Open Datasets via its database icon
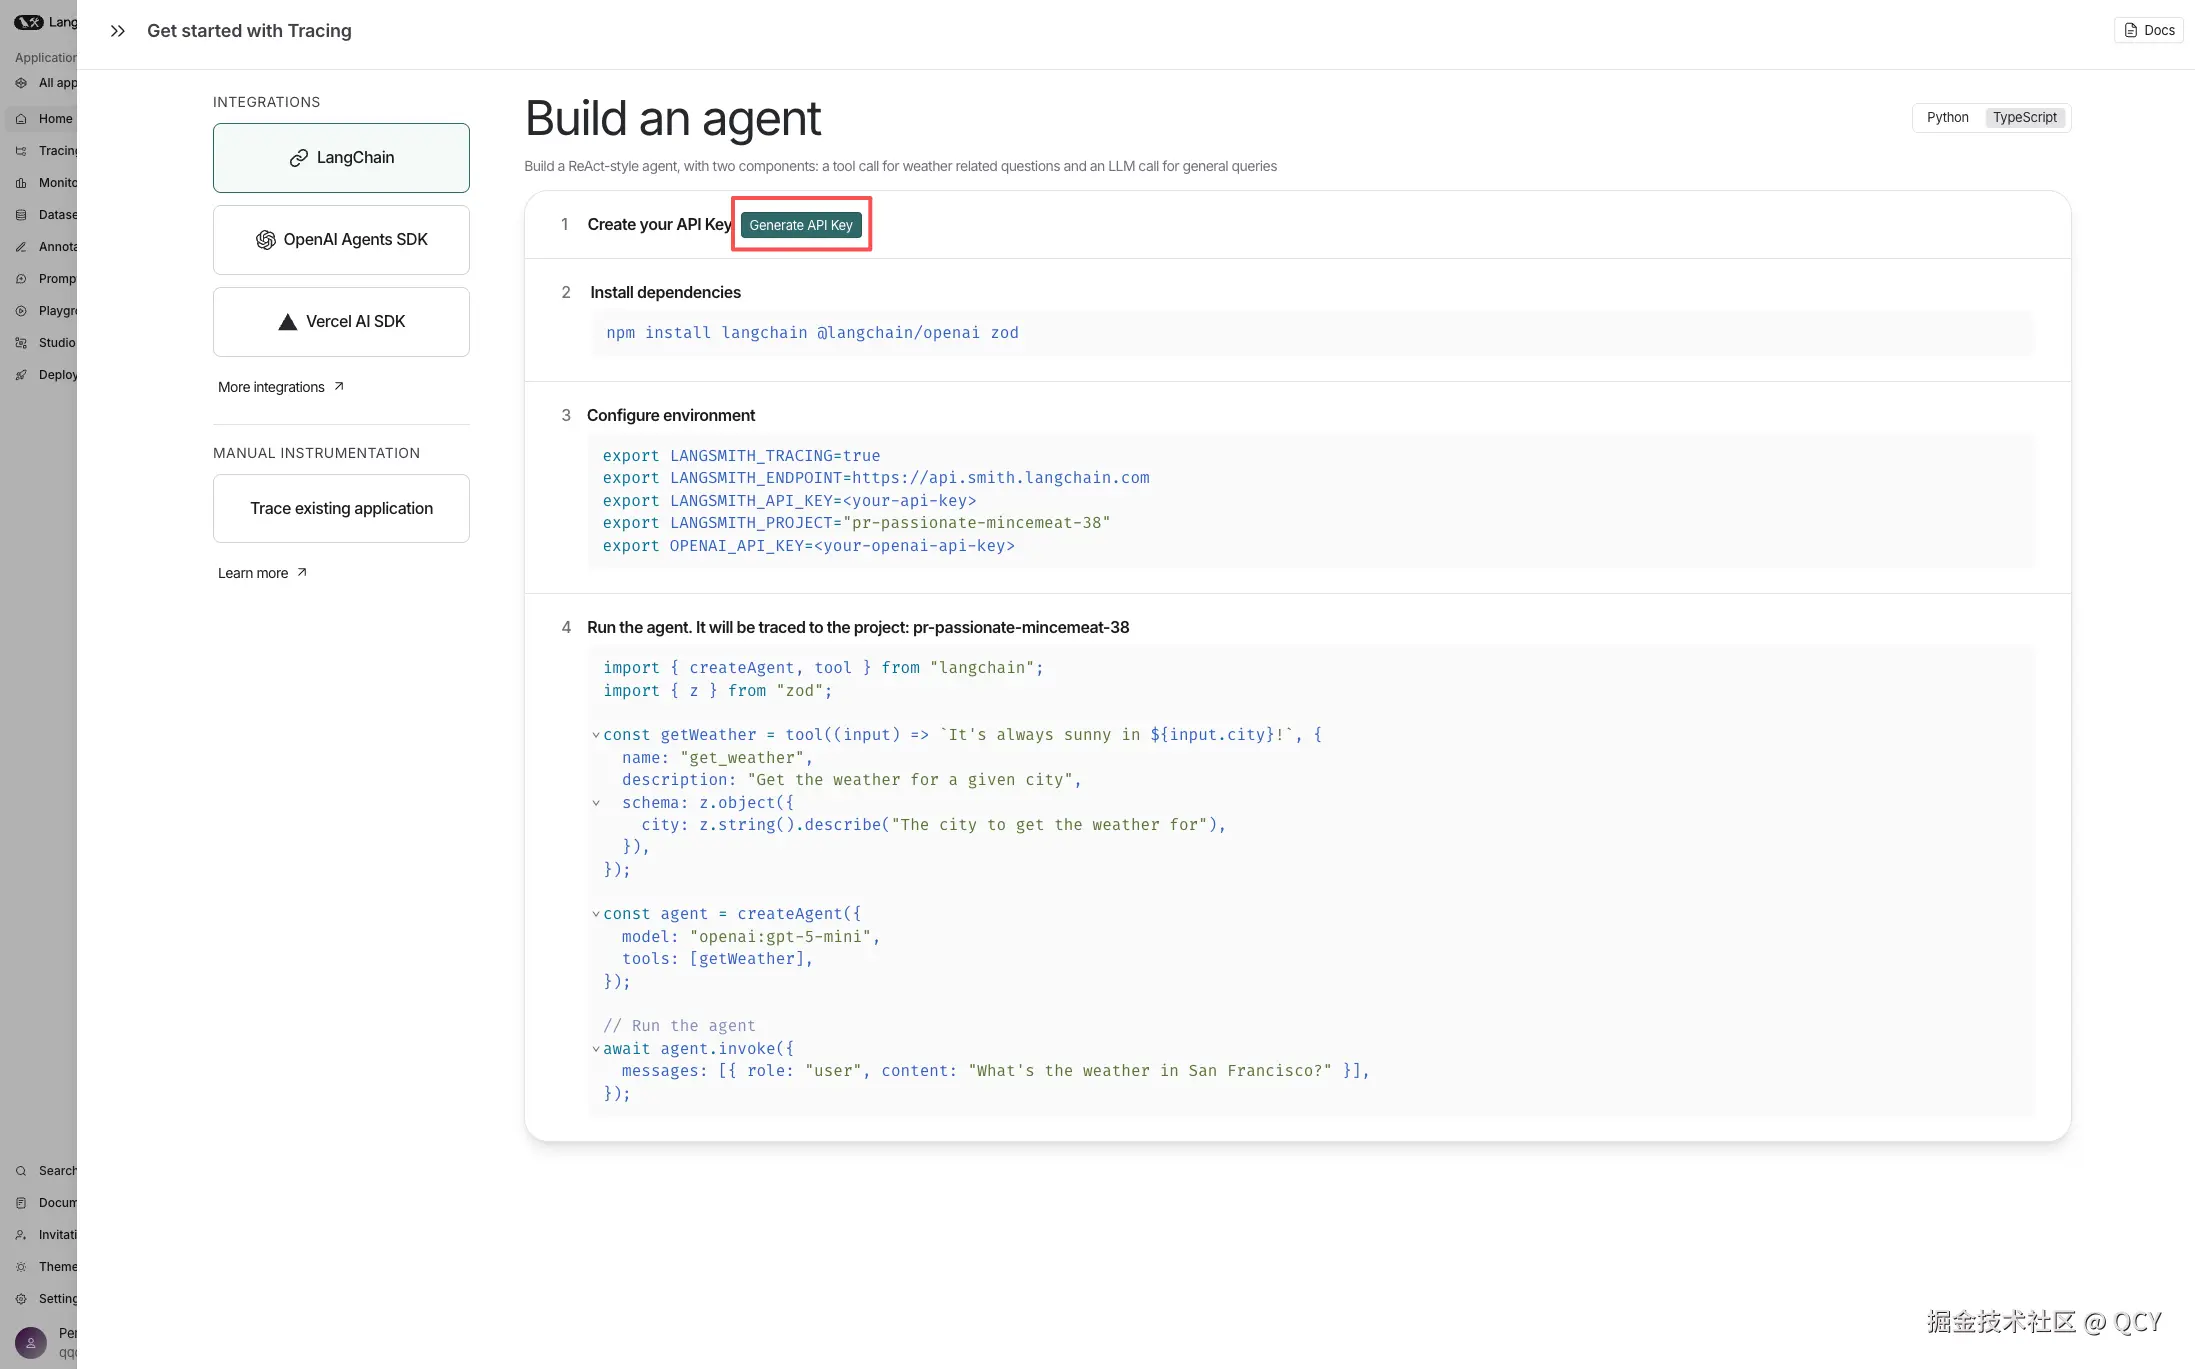The height and width of the screenshot is (1369, 2195). (x=21, y=215)
